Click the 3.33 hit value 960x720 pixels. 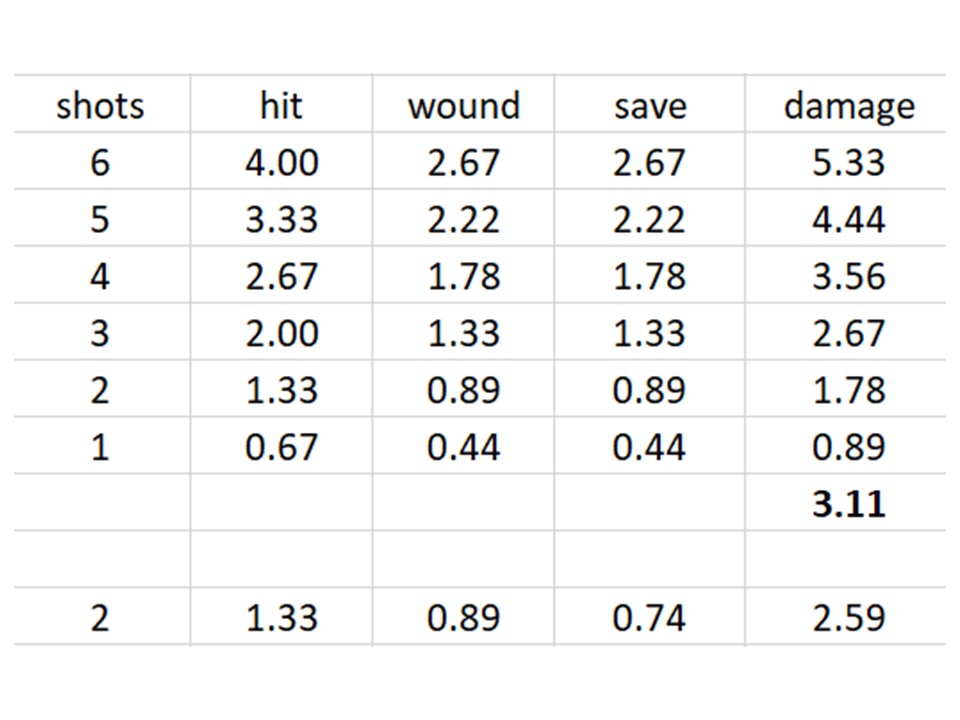click(281, 219)
